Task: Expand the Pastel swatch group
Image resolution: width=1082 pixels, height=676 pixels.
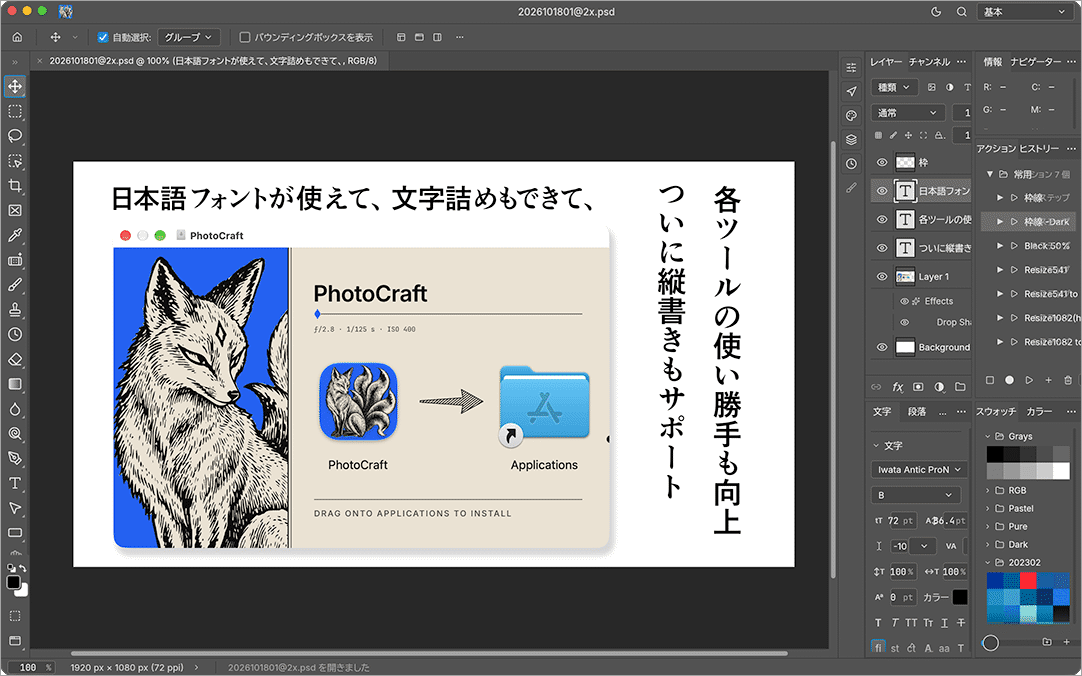Action: pos(987,508)
